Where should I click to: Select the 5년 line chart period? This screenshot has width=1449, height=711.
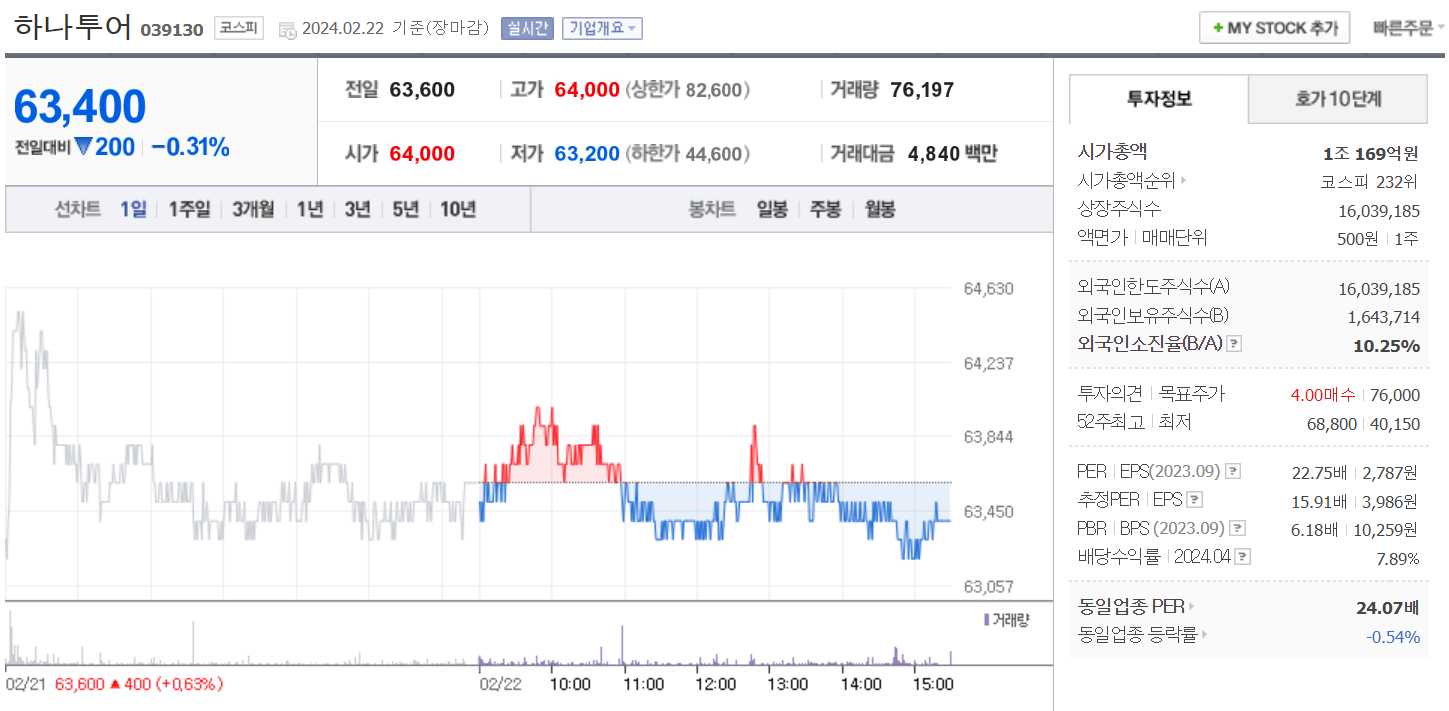[x=405, y=209]
